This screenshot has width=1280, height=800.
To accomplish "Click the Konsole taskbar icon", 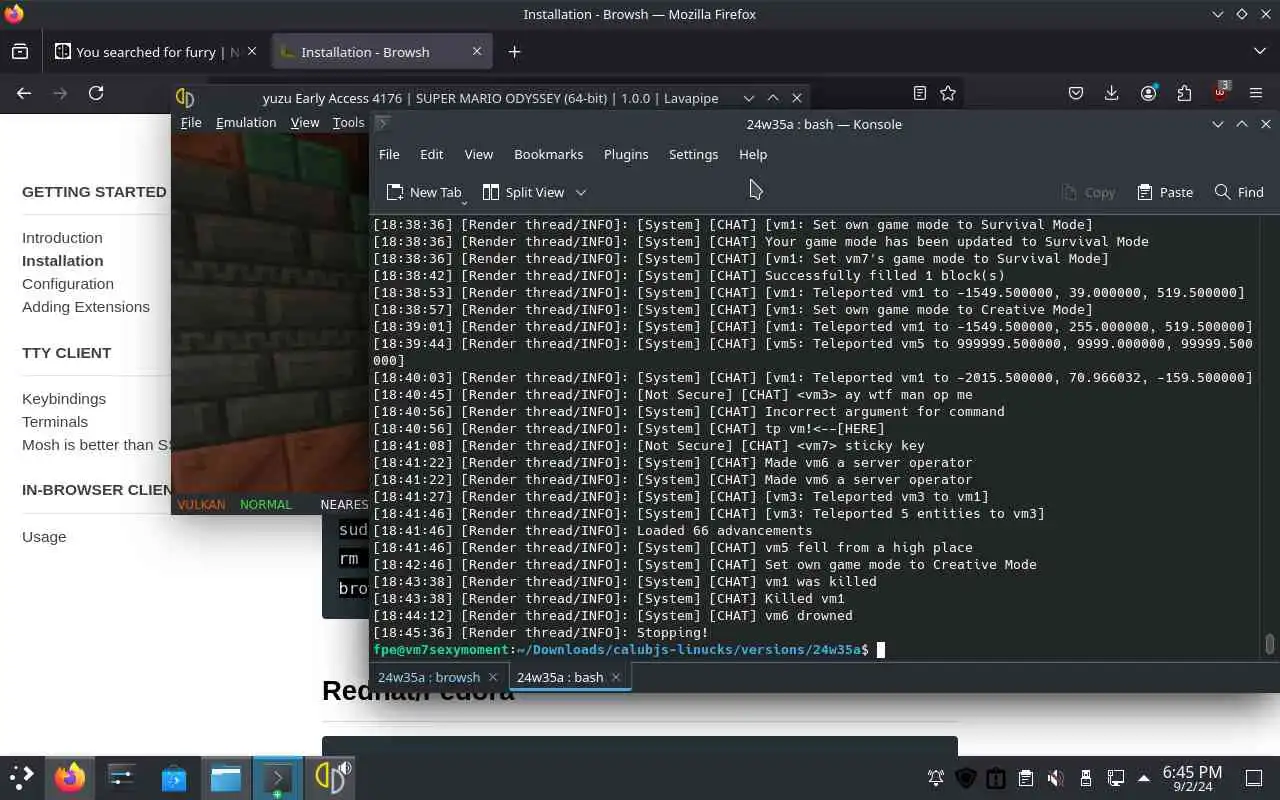I will pyautogui.click(x=277, y=777).
